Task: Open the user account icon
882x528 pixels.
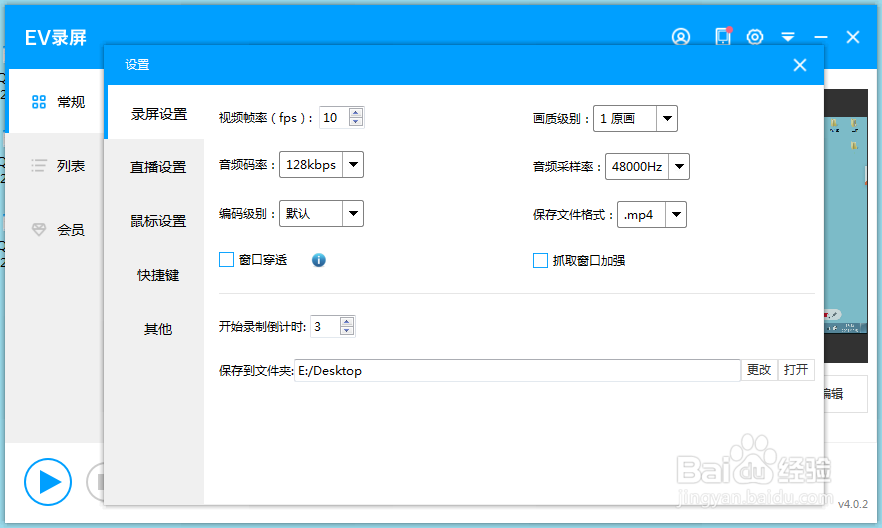Action: 681,37
